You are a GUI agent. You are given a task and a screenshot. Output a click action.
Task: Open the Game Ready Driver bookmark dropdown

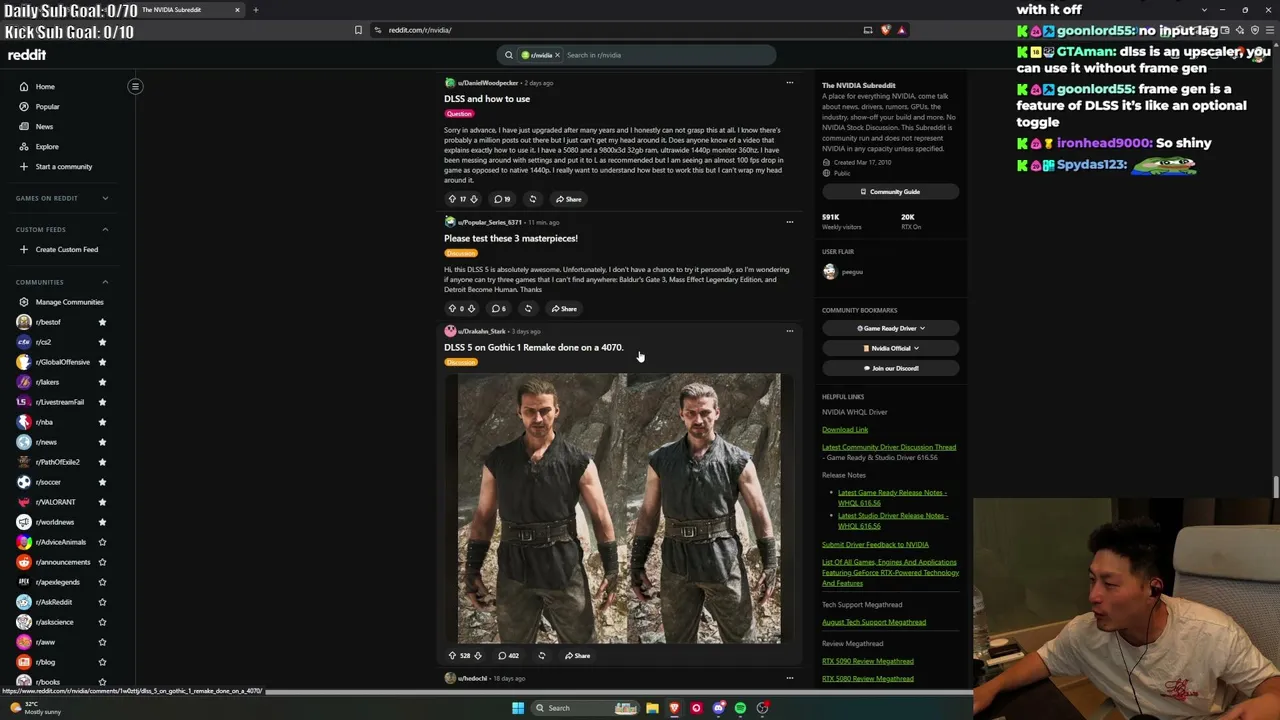[890, 328]
